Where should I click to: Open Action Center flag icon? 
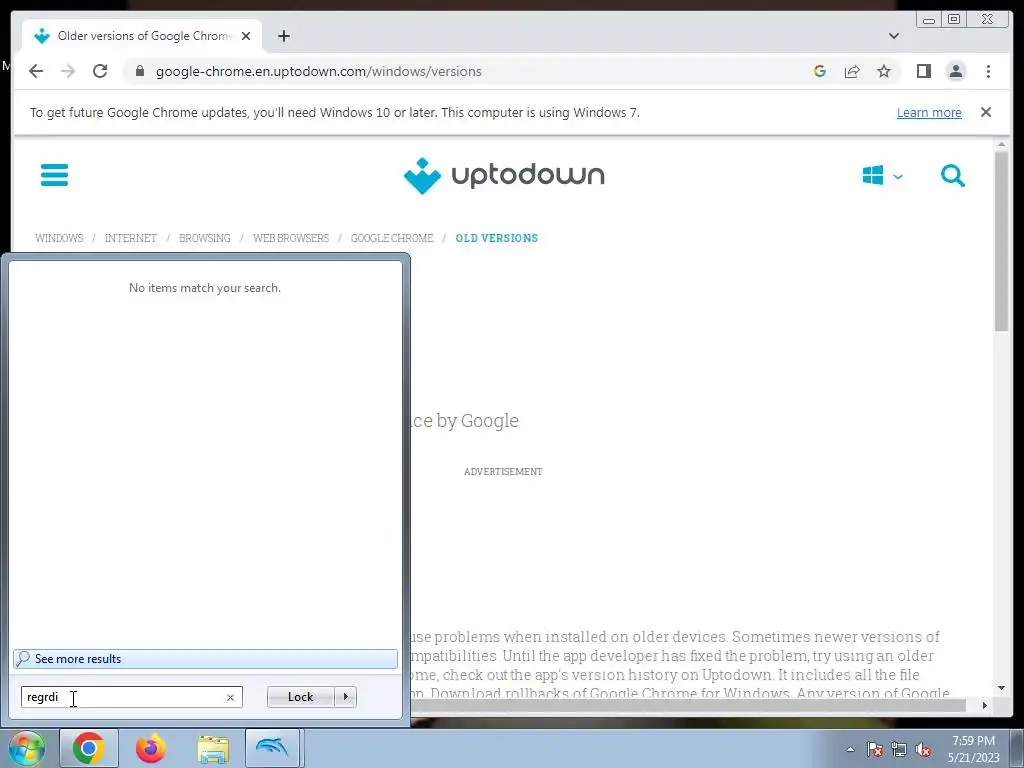tap(875, 750)
